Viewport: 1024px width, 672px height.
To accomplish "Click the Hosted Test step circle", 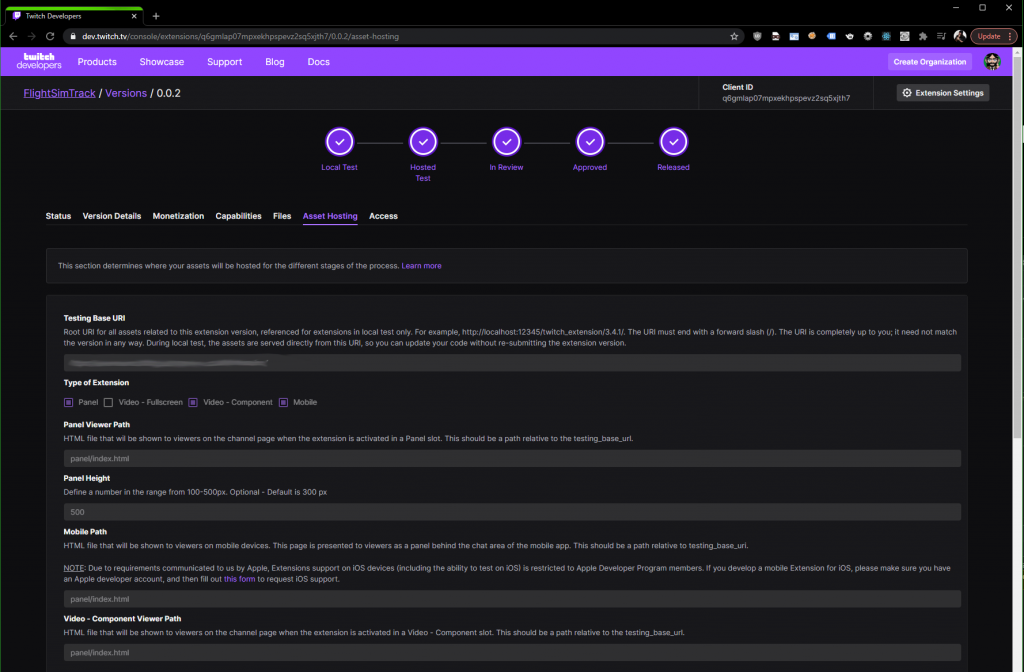I will click(x=423, y=142).
